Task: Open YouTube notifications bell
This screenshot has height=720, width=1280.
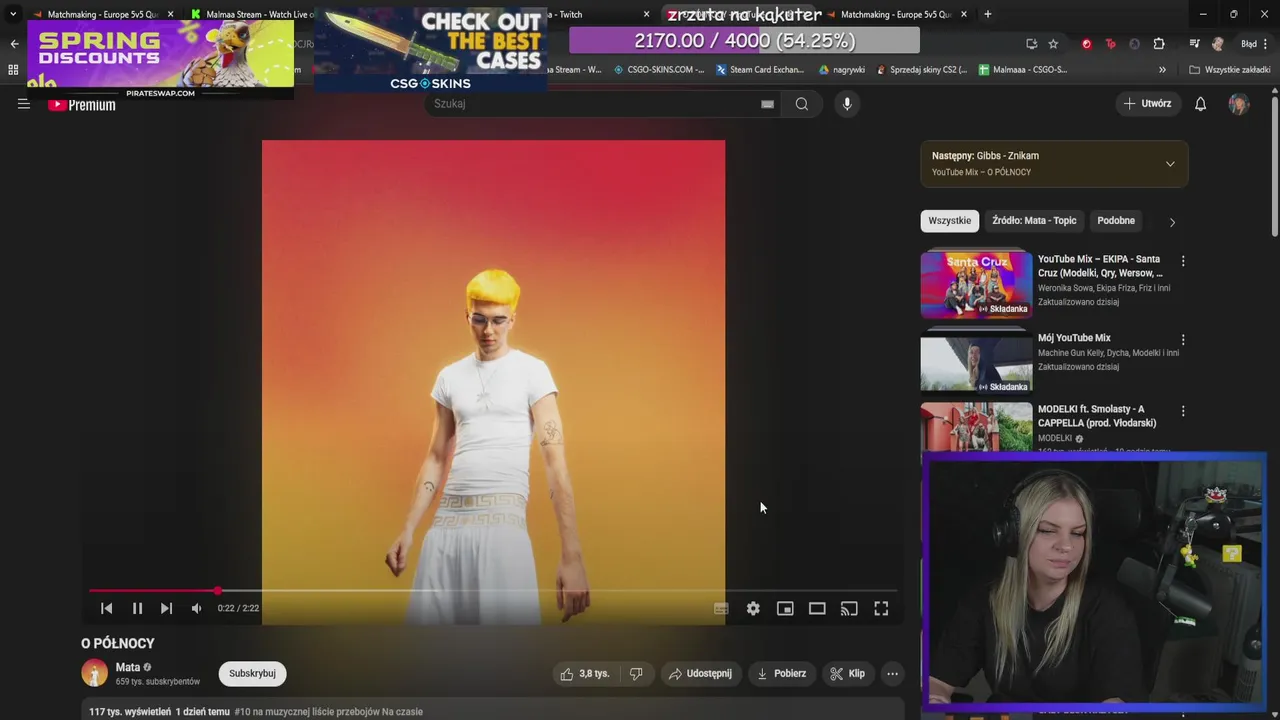Action: (x=1201, y=104)
